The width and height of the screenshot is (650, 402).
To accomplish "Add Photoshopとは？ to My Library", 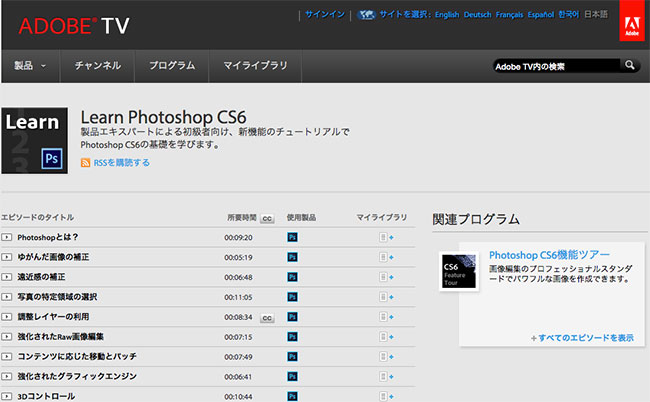I will [x=386, y=237].
